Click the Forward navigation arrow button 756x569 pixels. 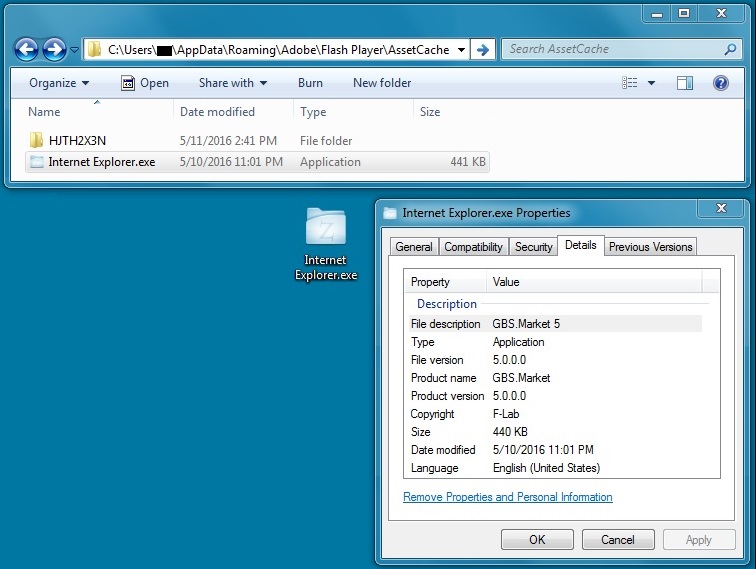point(54,49)
